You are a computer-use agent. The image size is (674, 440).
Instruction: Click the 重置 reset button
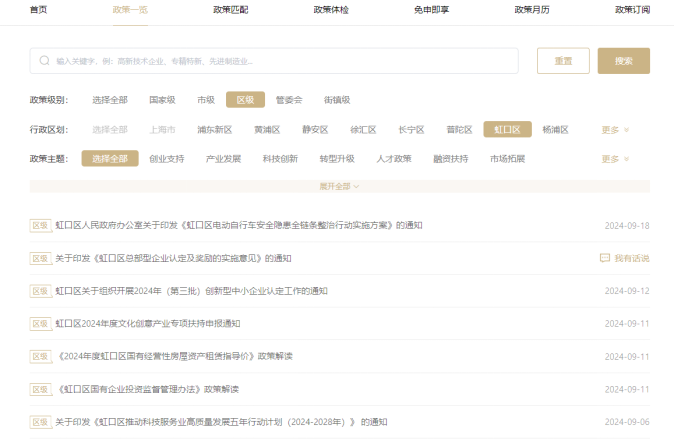tap(563, 61)
